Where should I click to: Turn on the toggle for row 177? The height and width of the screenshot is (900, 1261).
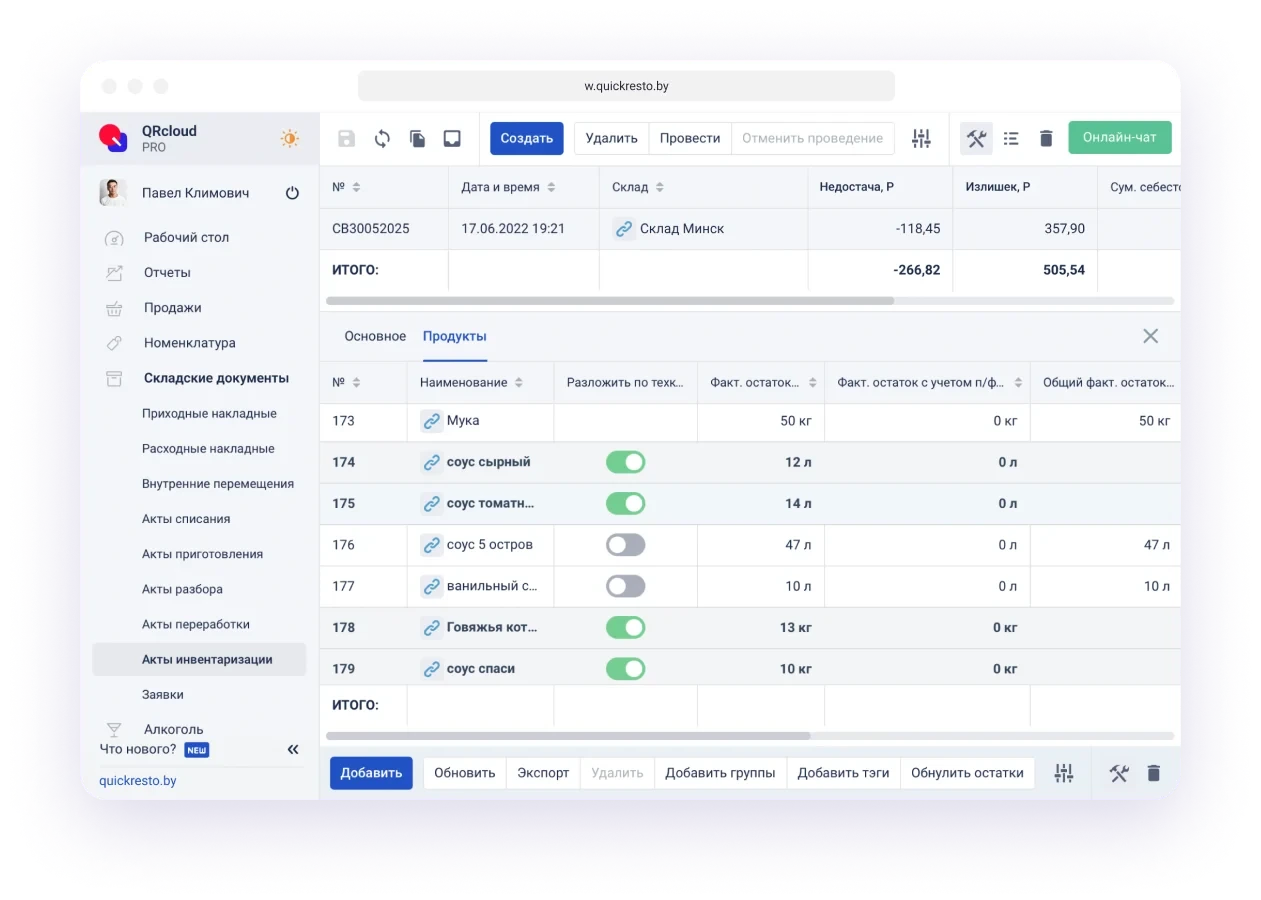(625, 586)
